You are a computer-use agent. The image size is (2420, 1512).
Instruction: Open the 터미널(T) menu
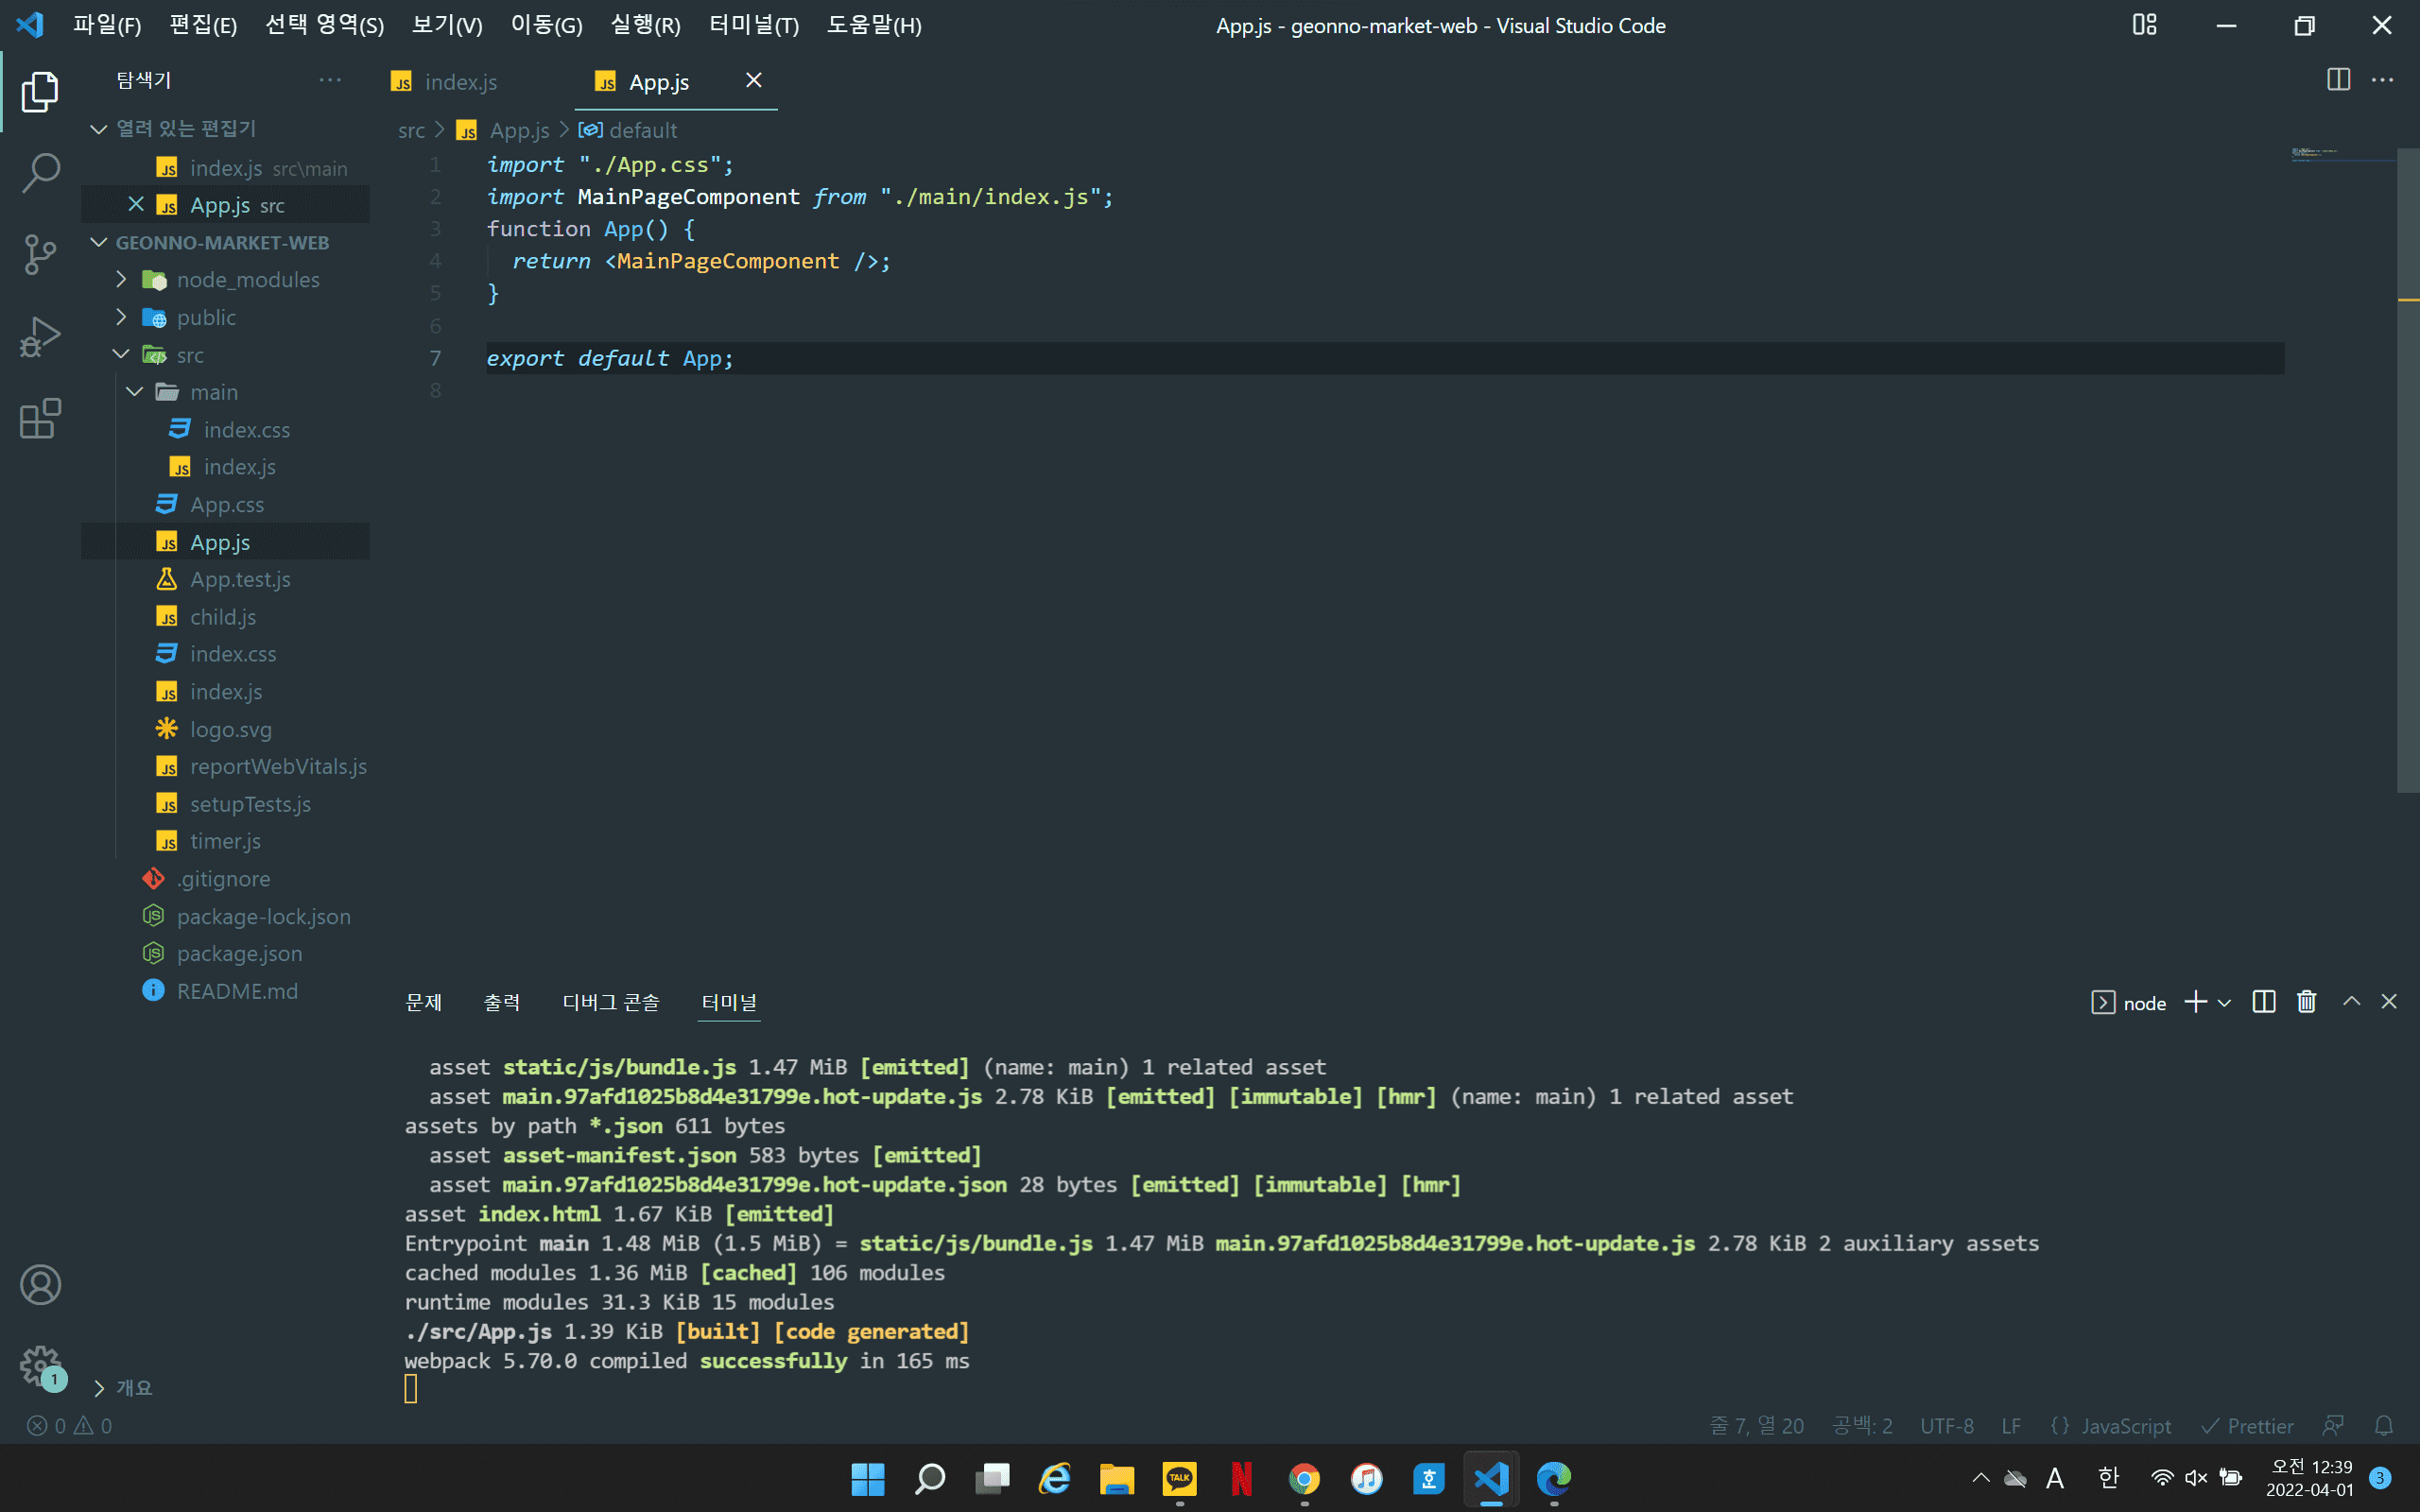(x=753, y=25)
